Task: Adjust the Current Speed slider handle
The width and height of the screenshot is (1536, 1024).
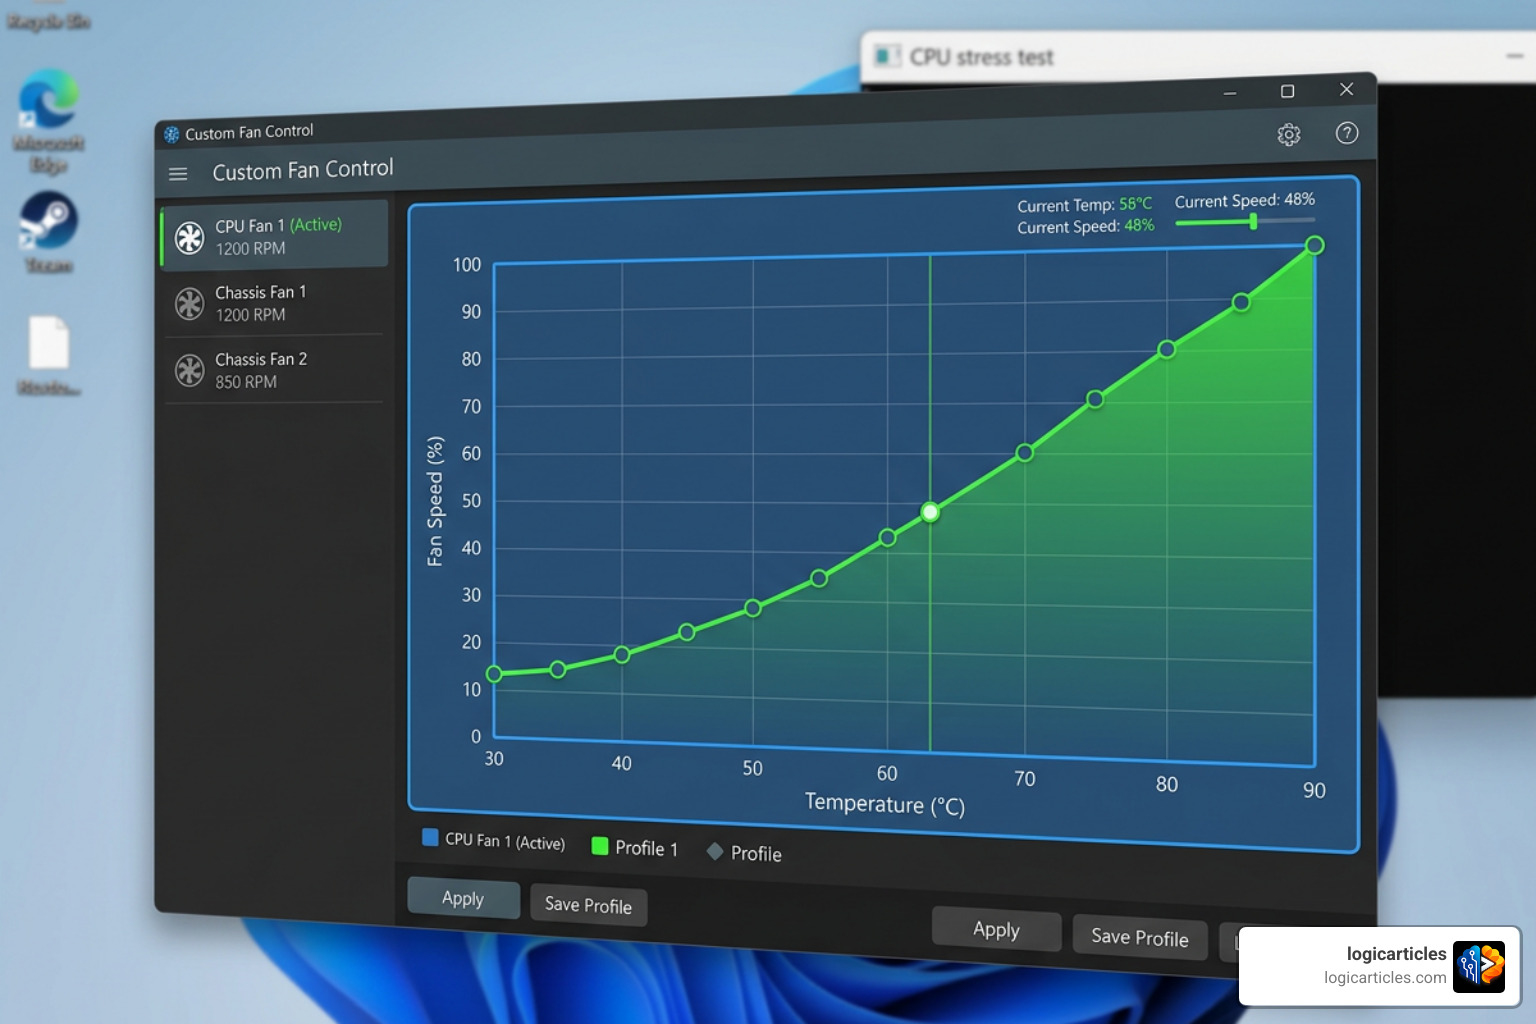Action: click(x=1253, y=221)
